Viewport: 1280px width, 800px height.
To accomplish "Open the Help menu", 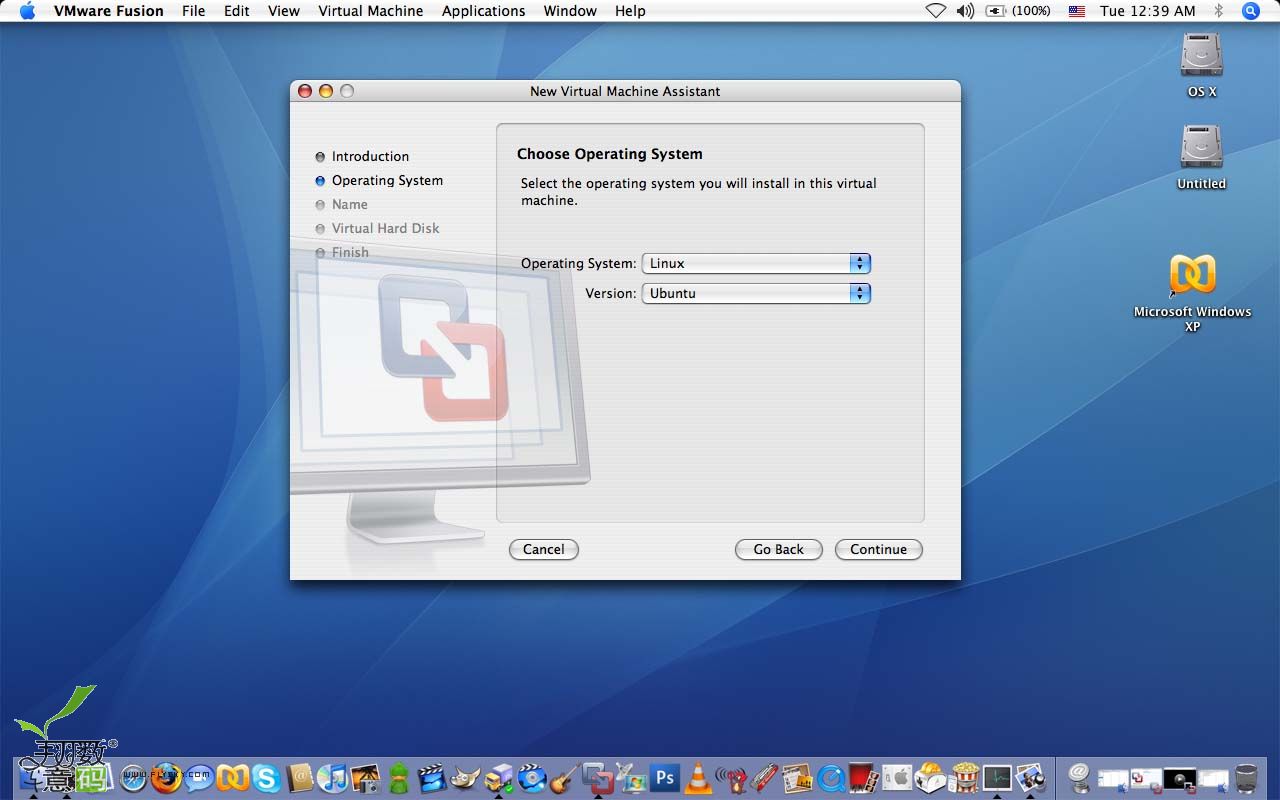I will (630, 11).
